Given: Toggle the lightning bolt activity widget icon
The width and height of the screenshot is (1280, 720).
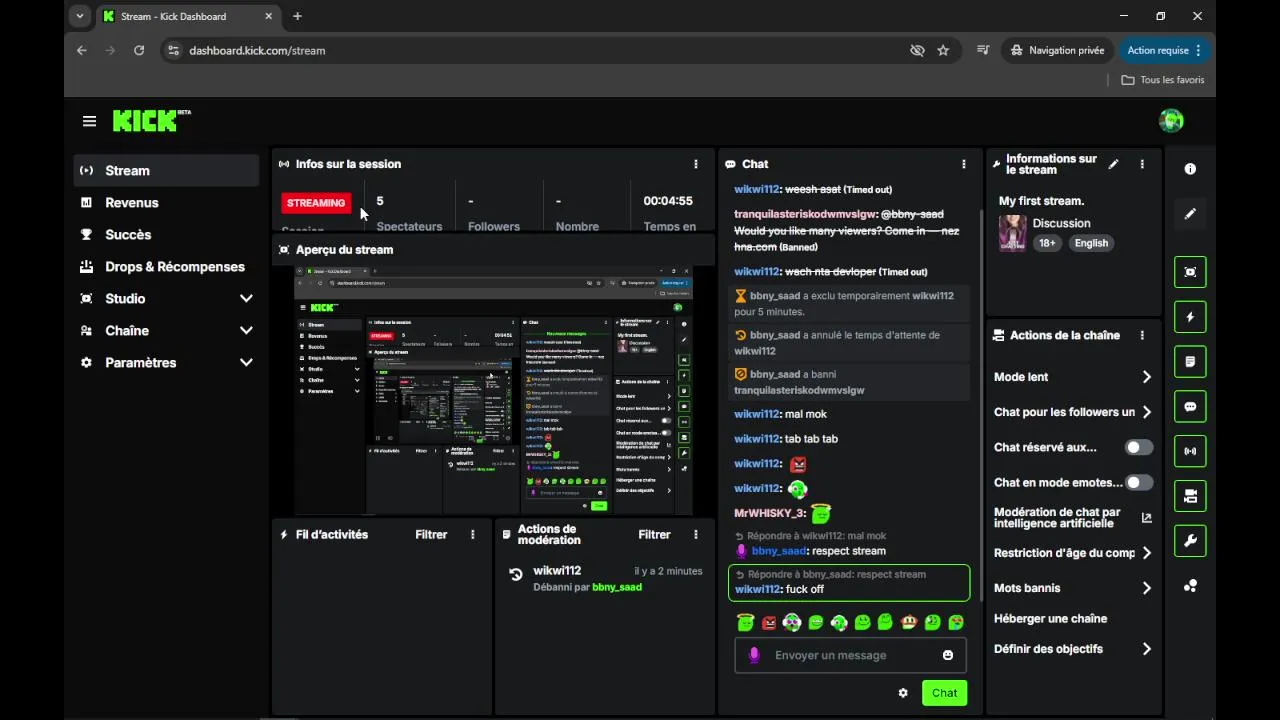Looking at the screenshot, I should [x=1190, y=317].
